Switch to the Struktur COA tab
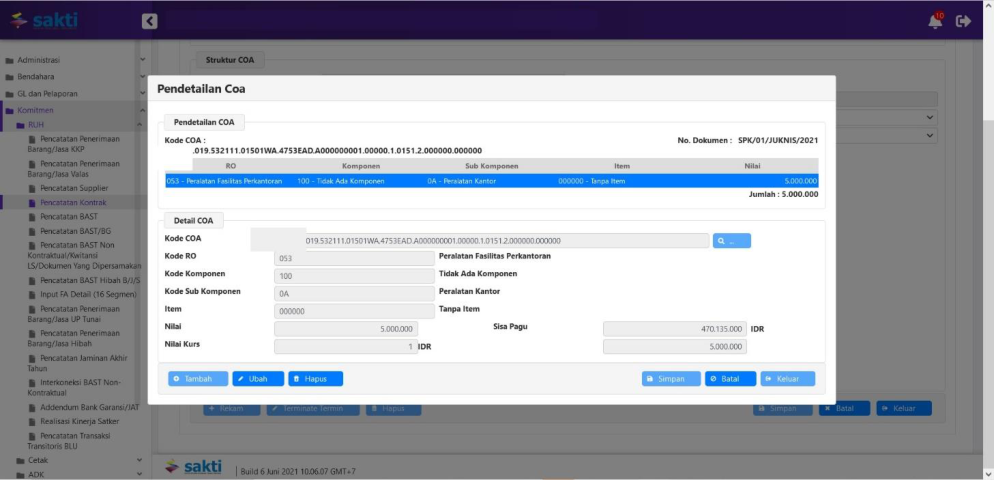The image size is (994, 480). click(229, 60)
